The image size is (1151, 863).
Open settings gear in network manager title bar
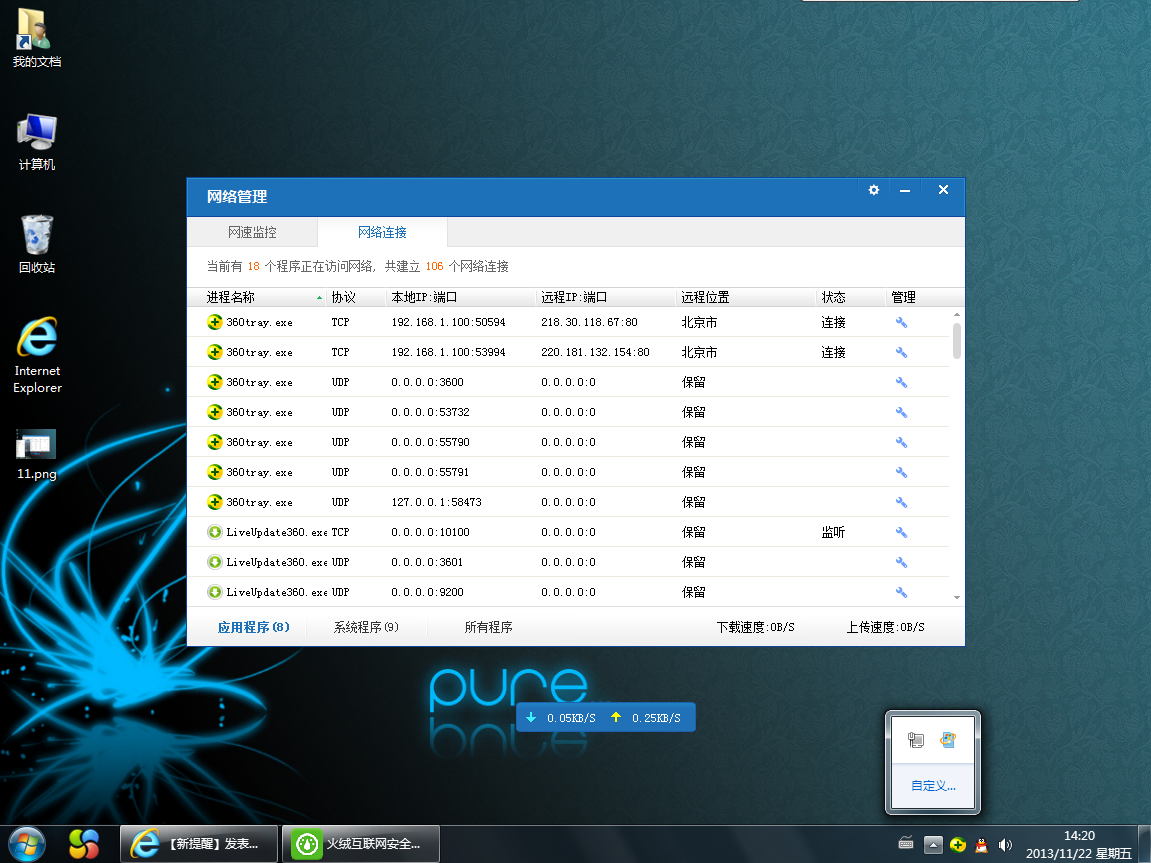(873, 190)
